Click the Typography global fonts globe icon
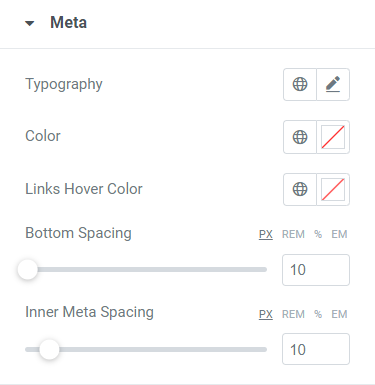This screenshot has height=385, width=375. 300,84
